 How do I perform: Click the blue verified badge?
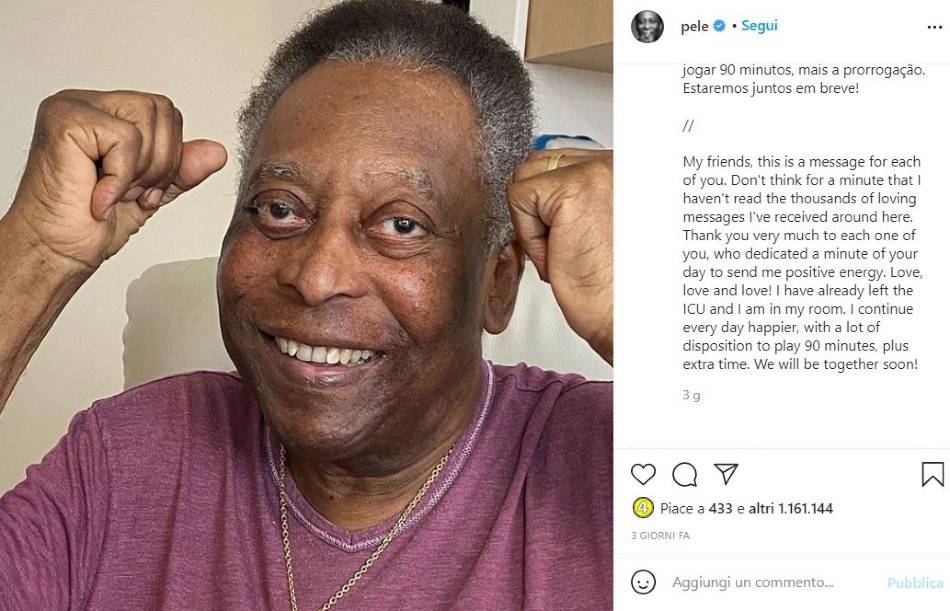point(719,26)
